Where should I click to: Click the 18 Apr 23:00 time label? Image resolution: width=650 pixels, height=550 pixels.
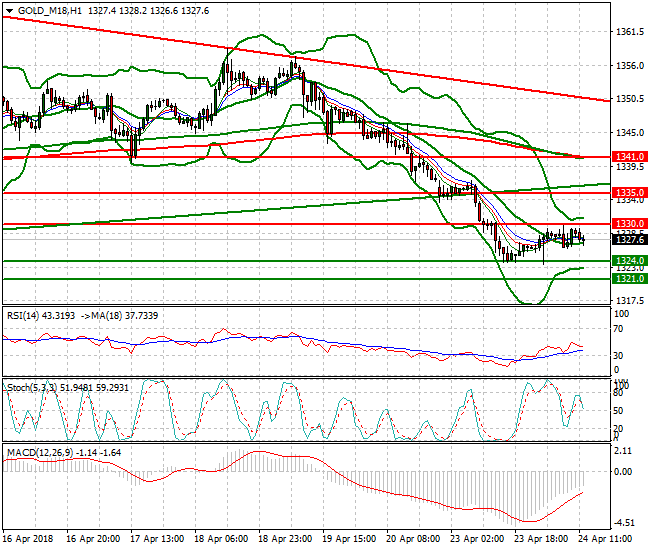click(285, 539)
